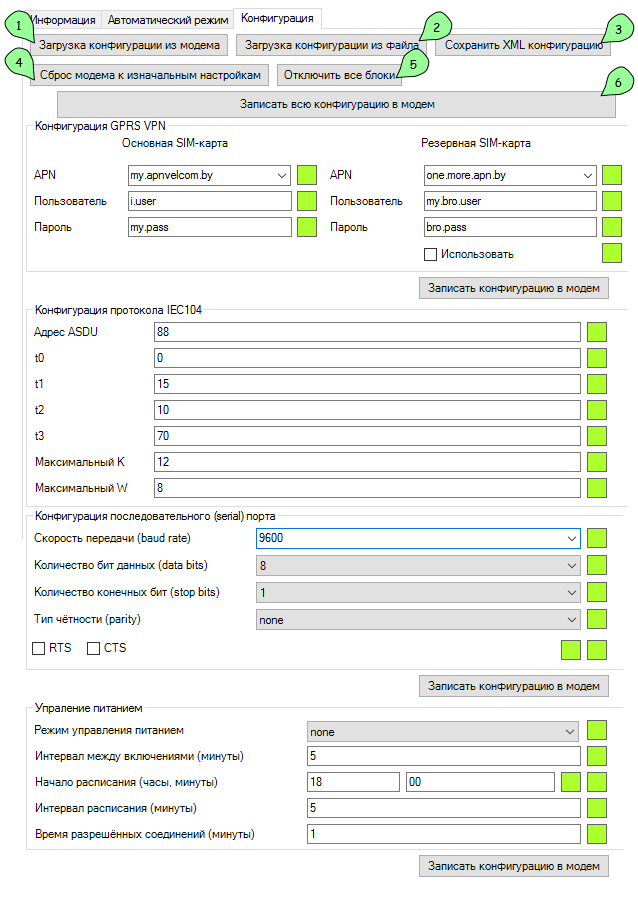The height and width of the screenshot is (918, 638).
Task: Click green square beside reserve SIM Пароль
Action: click(612, 227)
